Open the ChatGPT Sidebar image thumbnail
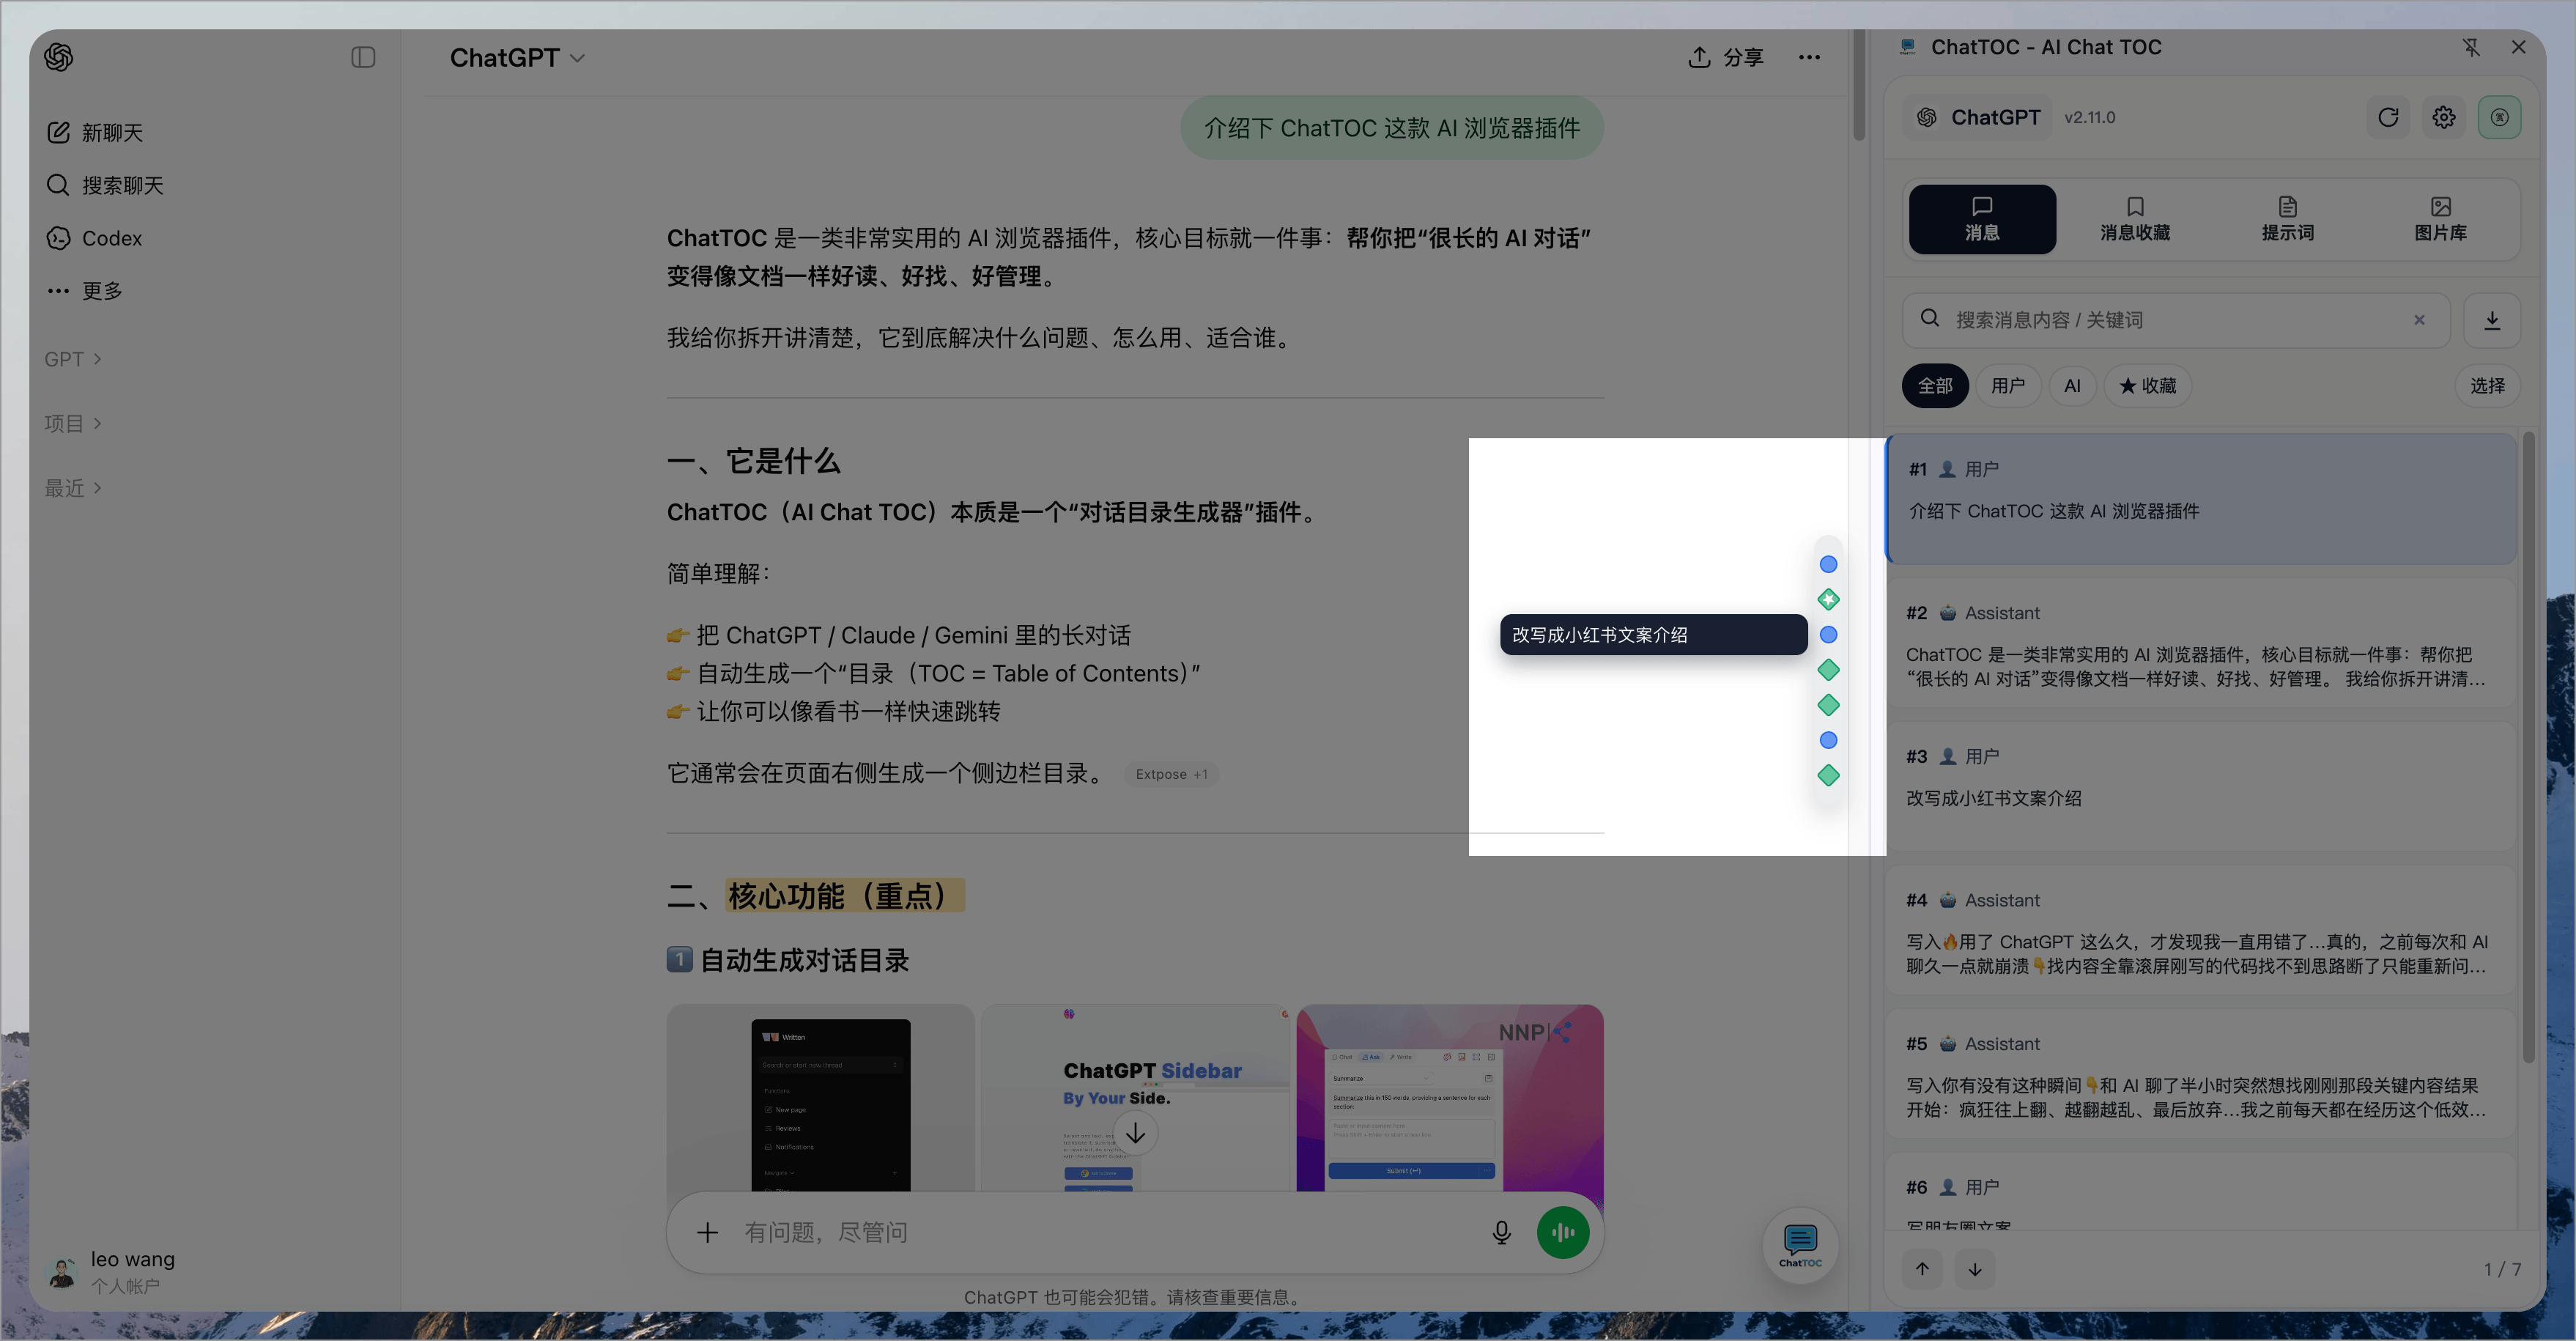The width and height of the screenshot is (2576, 1341). click(1135, 1097)
